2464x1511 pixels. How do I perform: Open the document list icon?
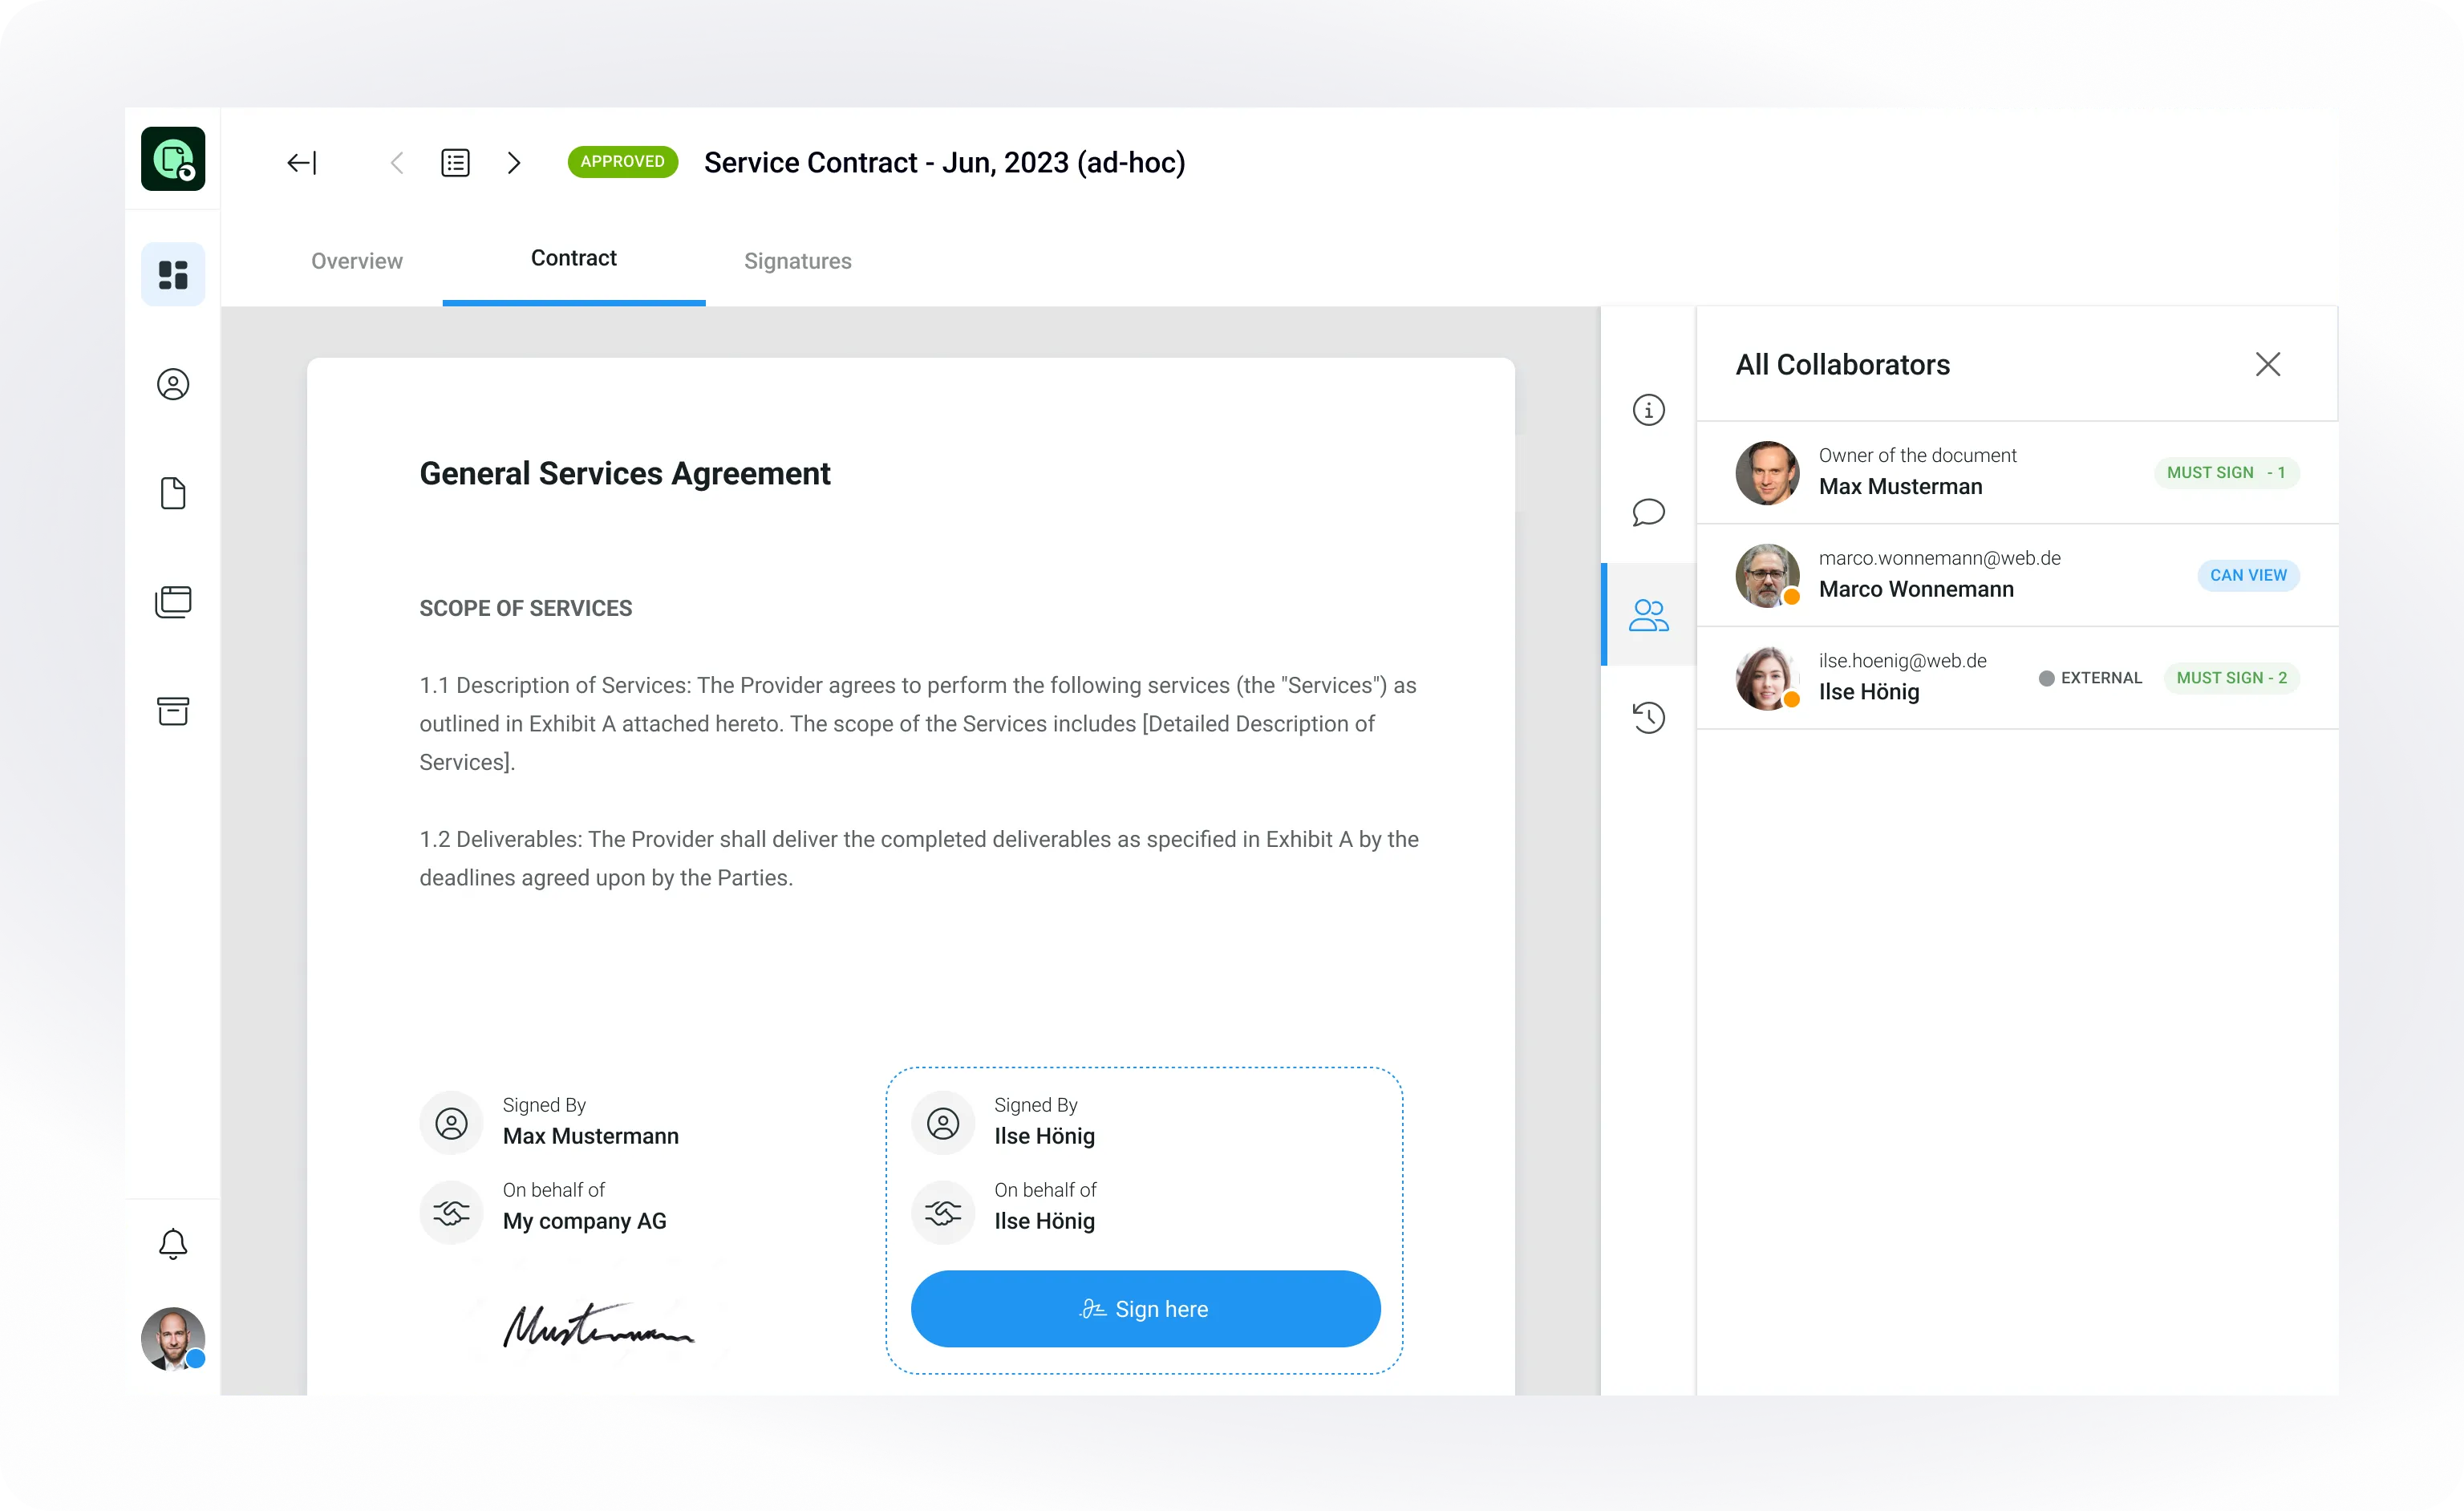pos(455,163)
